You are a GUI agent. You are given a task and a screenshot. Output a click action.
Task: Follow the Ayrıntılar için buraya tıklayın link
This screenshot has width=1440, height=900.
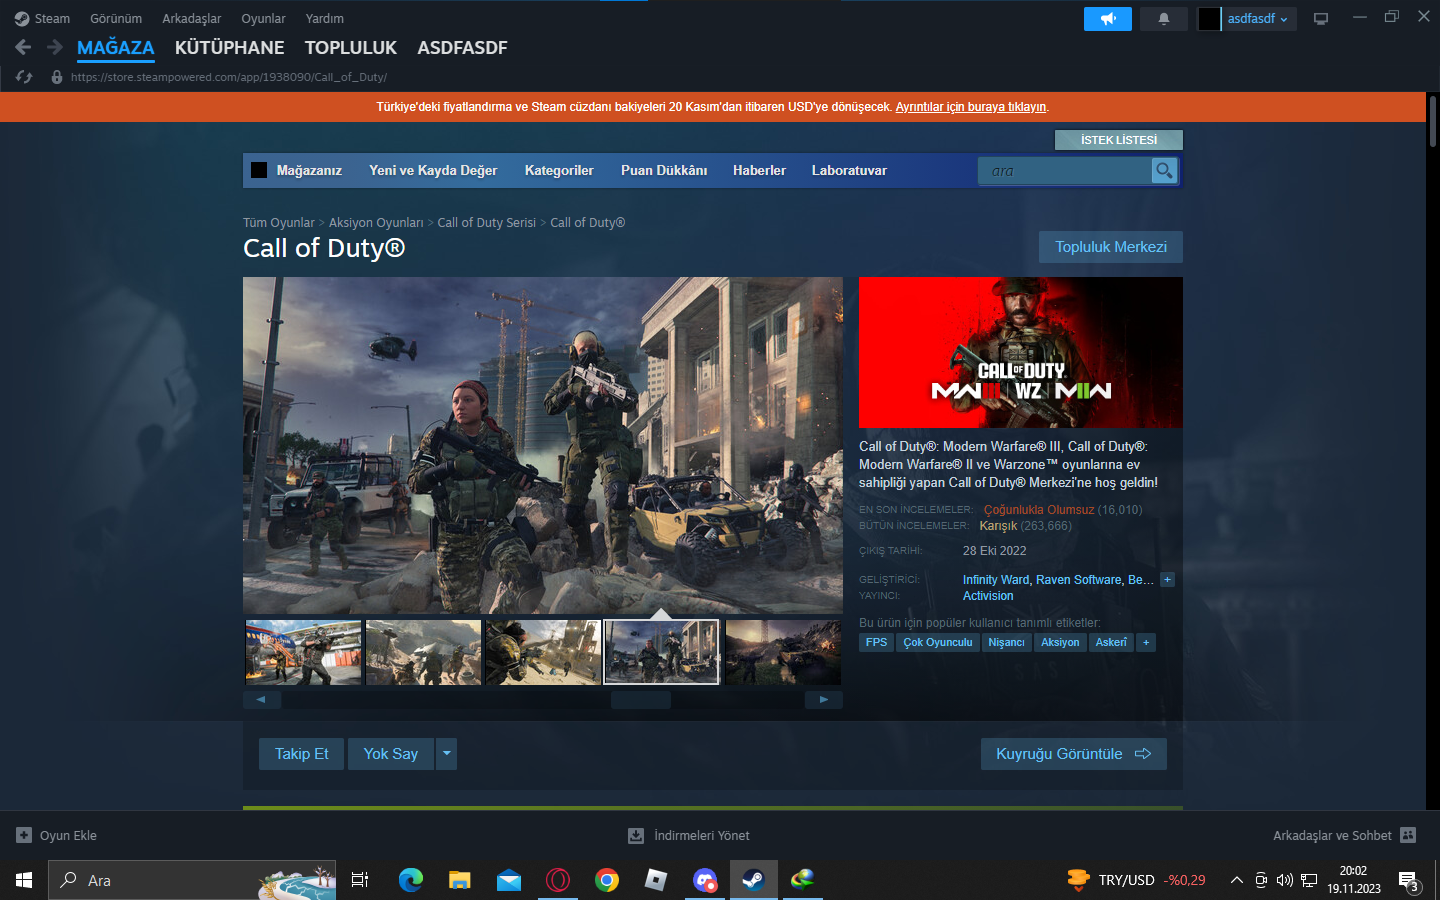[971, 107]
